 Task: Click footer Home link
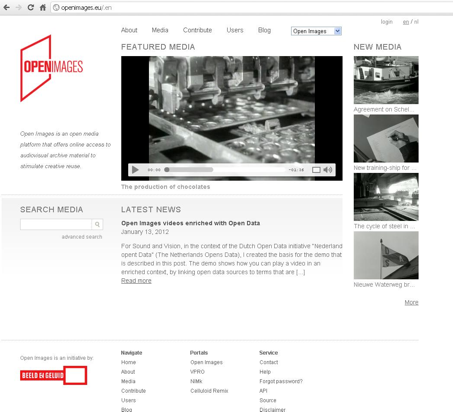(x=128, y=362)
